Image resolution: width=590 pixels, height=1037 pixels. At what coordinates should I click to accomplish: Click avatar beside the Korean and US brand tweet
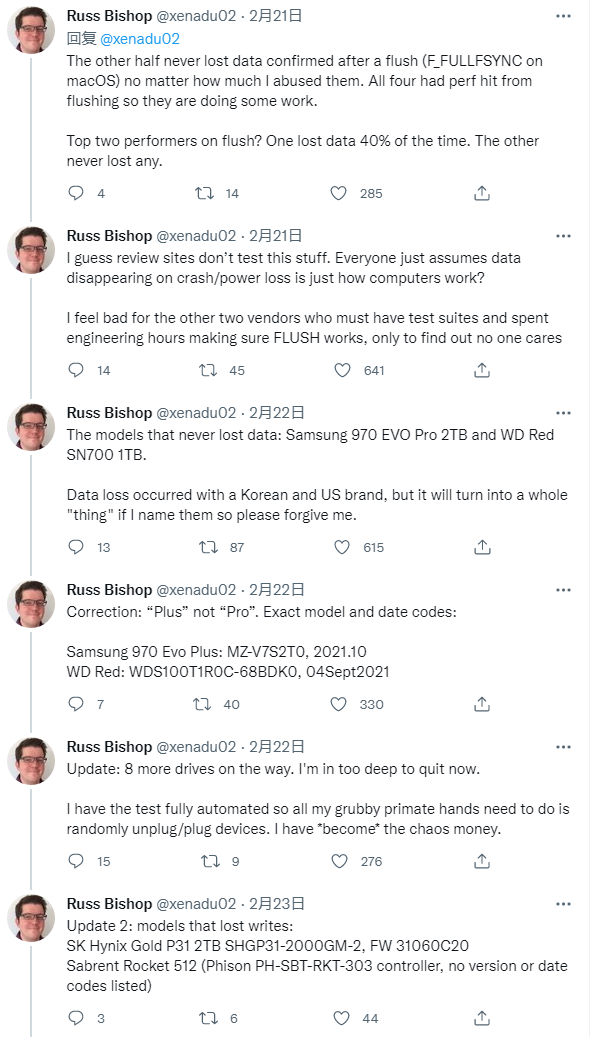point(30,427)
